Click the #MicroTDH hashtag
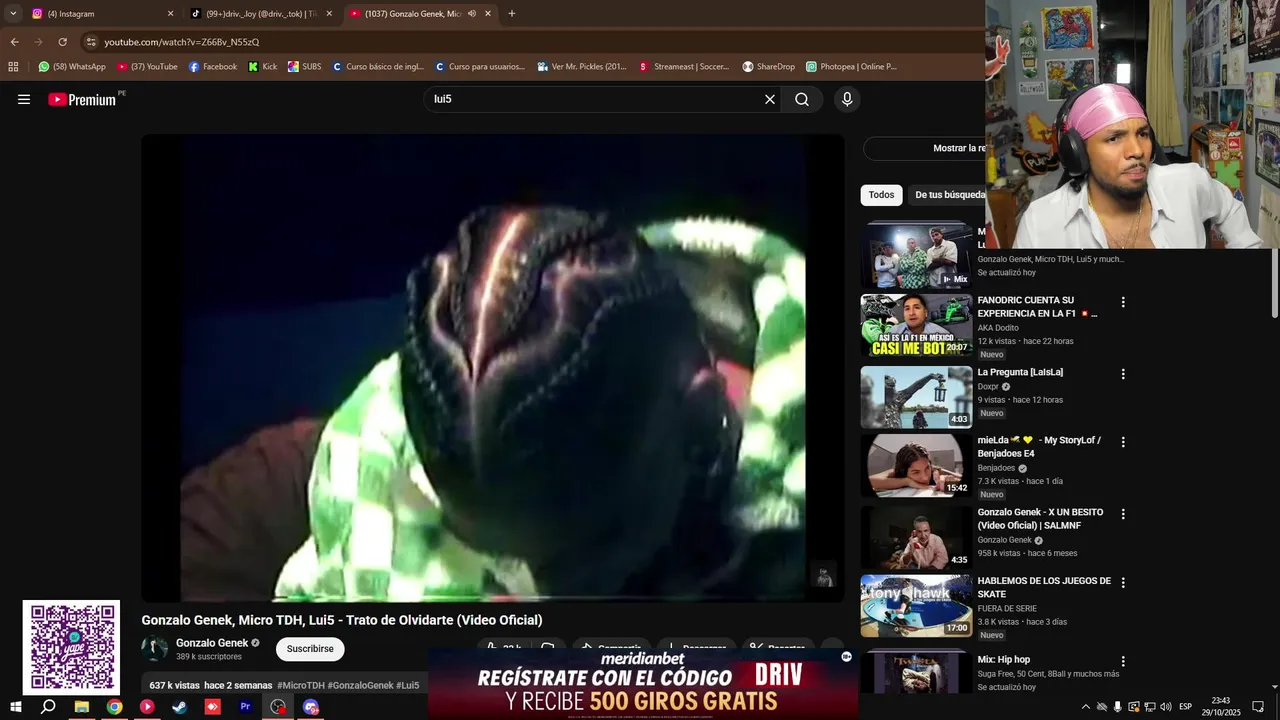Image resolution: width=1280 pixels, height=720 pixels. point(301,686)
